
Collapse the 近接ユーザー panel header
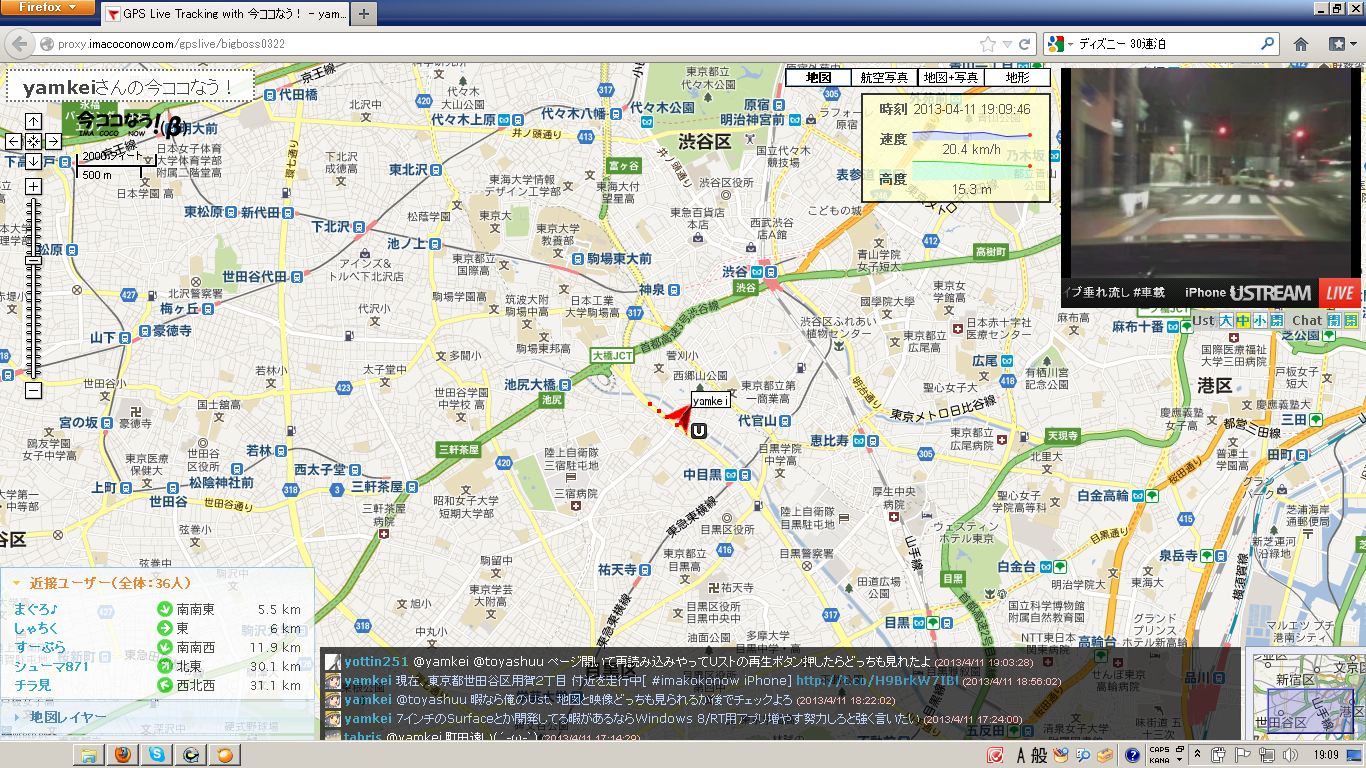coord(157,583)
